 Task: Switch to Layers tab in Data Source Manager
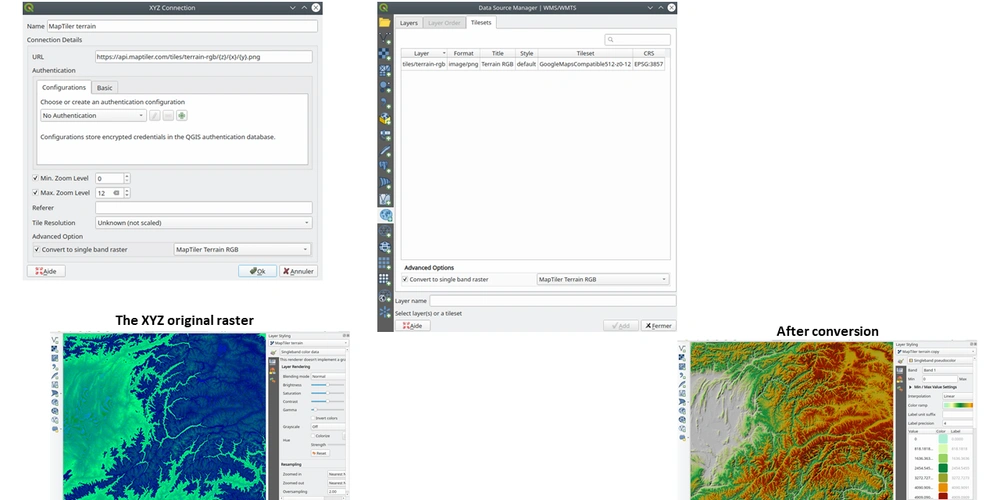pyautogui.click(x=408, y=23)
